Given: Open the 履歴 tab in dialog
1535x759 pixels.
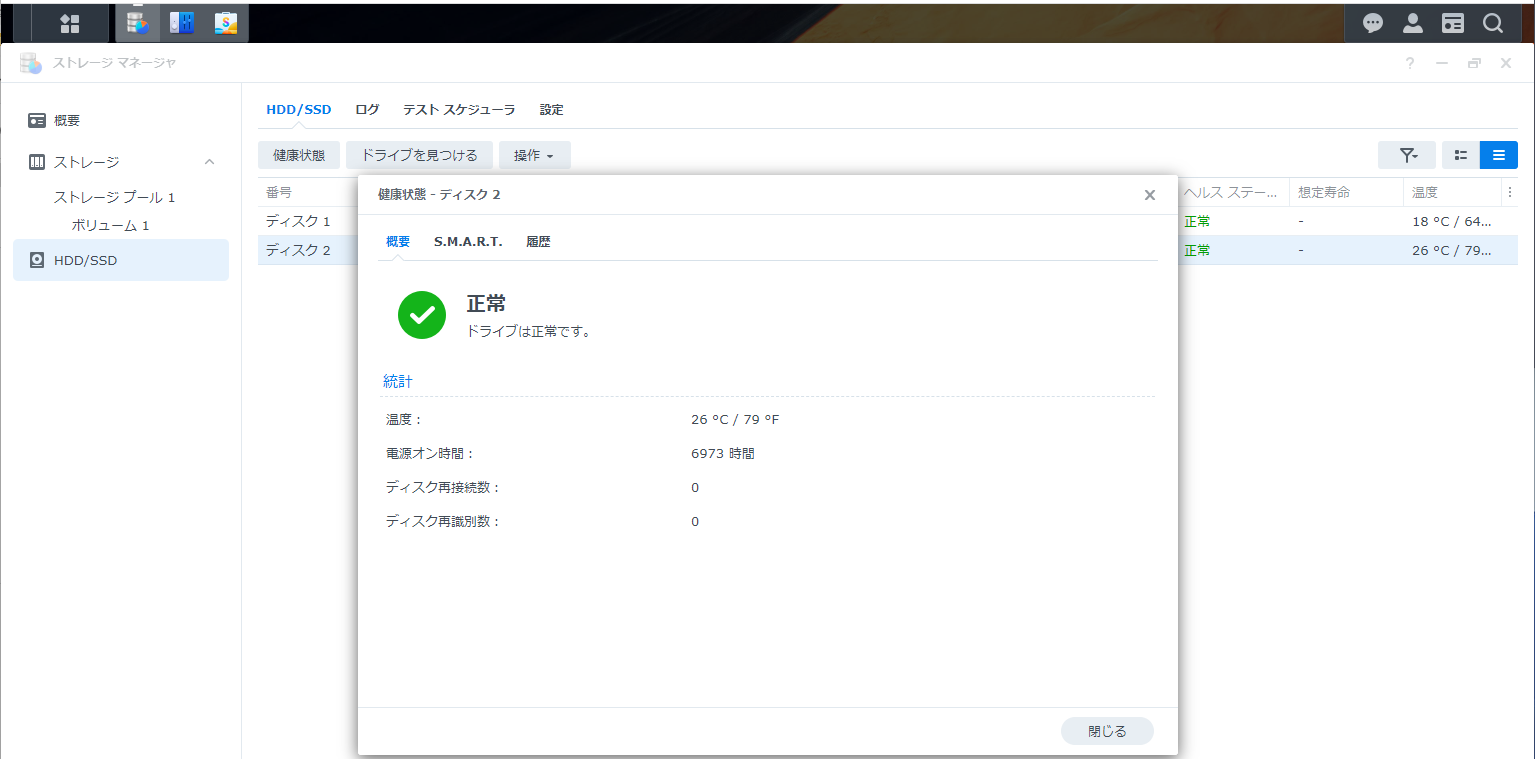Looking at the screenshot, I should [538, 242].
